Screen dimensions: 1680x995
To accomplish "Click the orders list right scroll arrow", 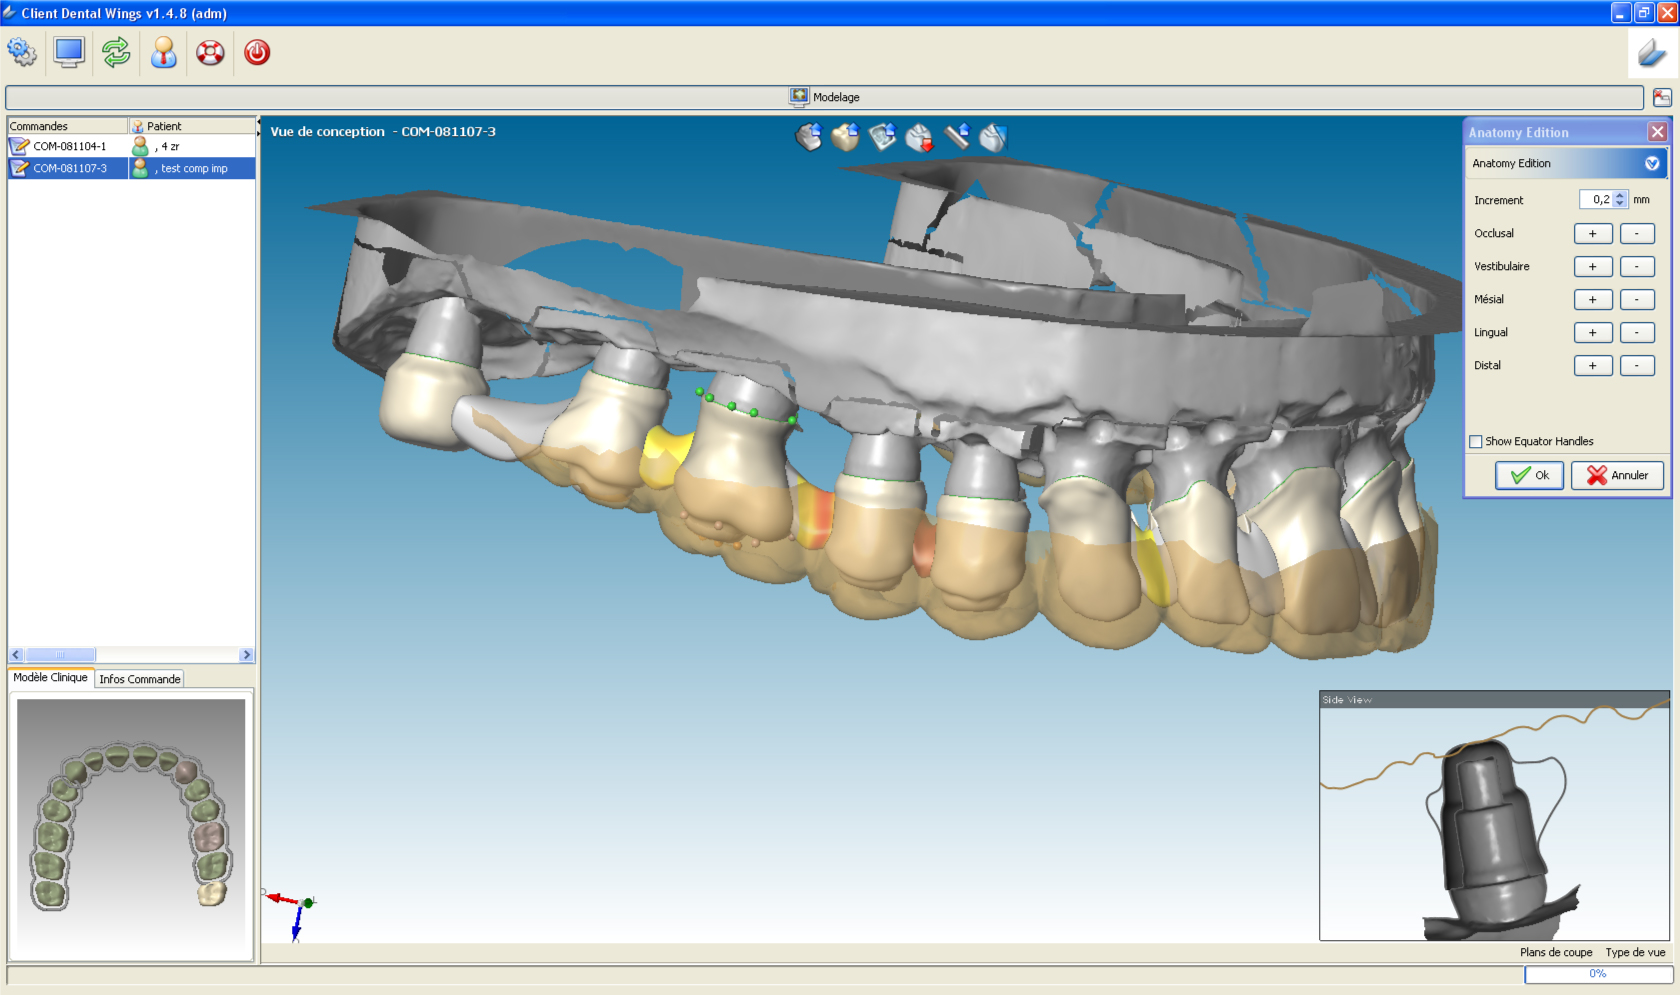I will [246, 655].
